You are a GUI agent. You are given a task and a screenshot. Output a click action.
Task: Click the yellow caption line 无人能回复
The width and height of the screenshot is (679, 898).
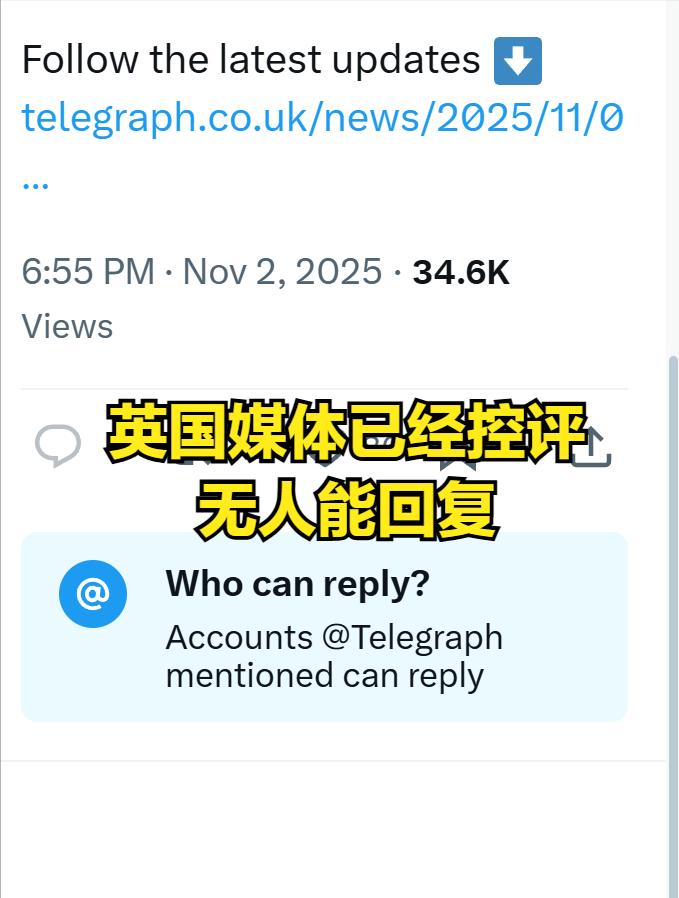point(347,510)
